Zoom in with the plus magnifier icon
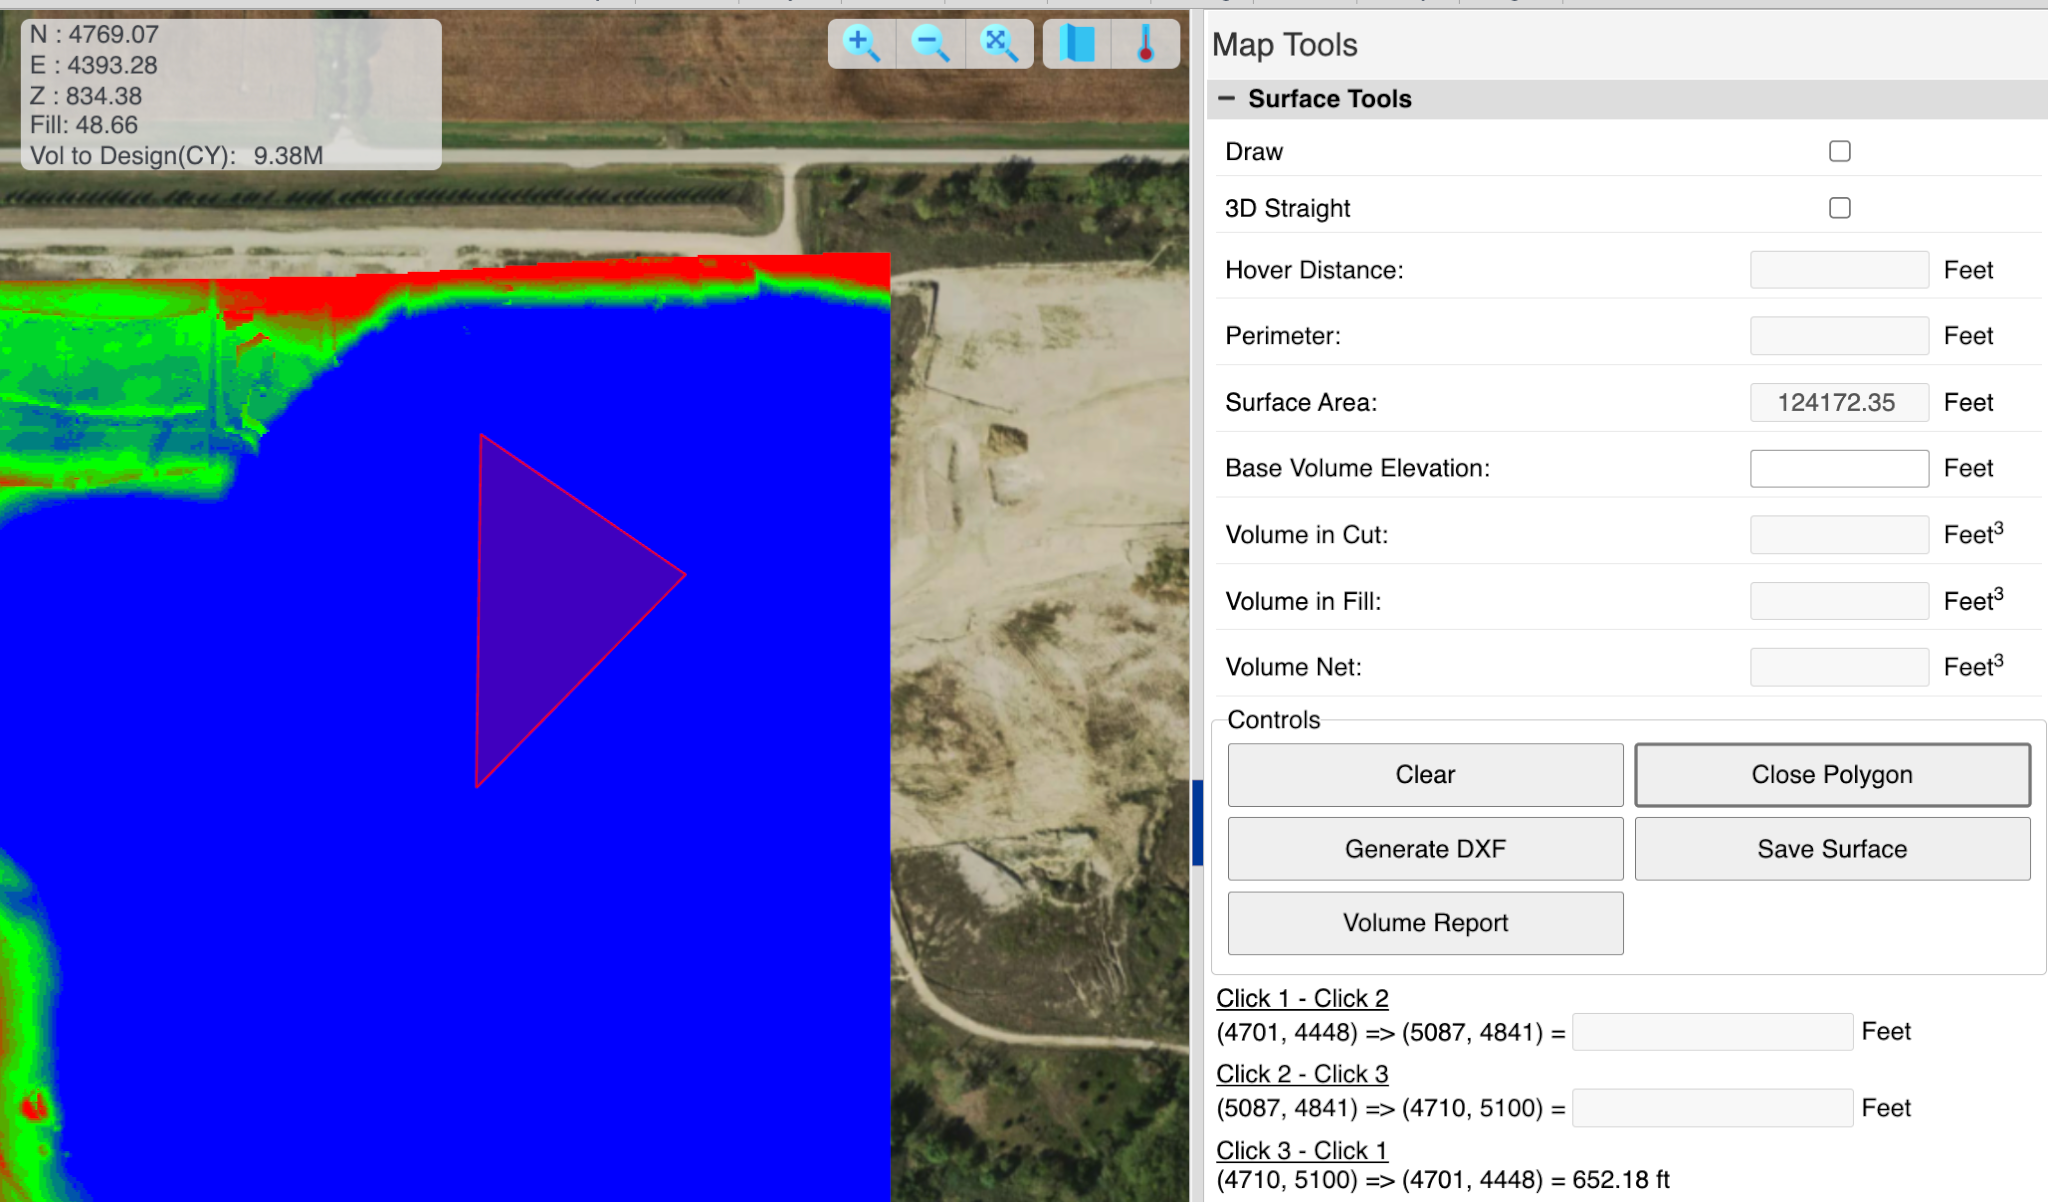Screen dimensions: 2048x1202 tap(862, 44)
